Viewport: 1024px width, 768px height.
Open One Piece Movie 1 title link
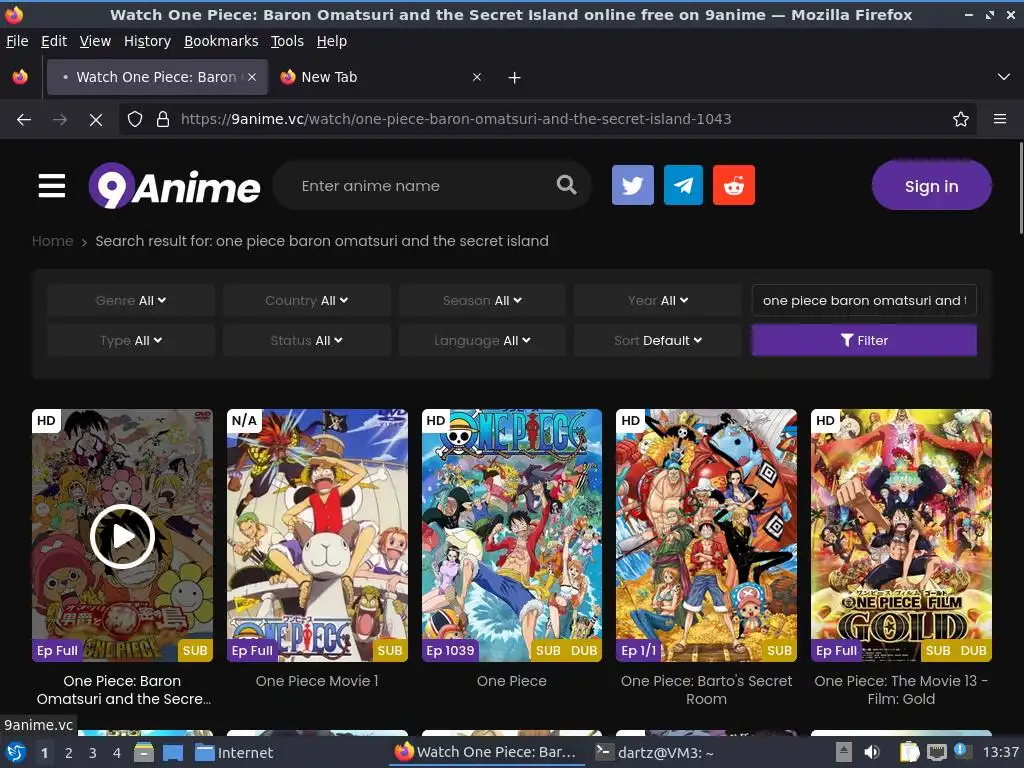point(317,680)
